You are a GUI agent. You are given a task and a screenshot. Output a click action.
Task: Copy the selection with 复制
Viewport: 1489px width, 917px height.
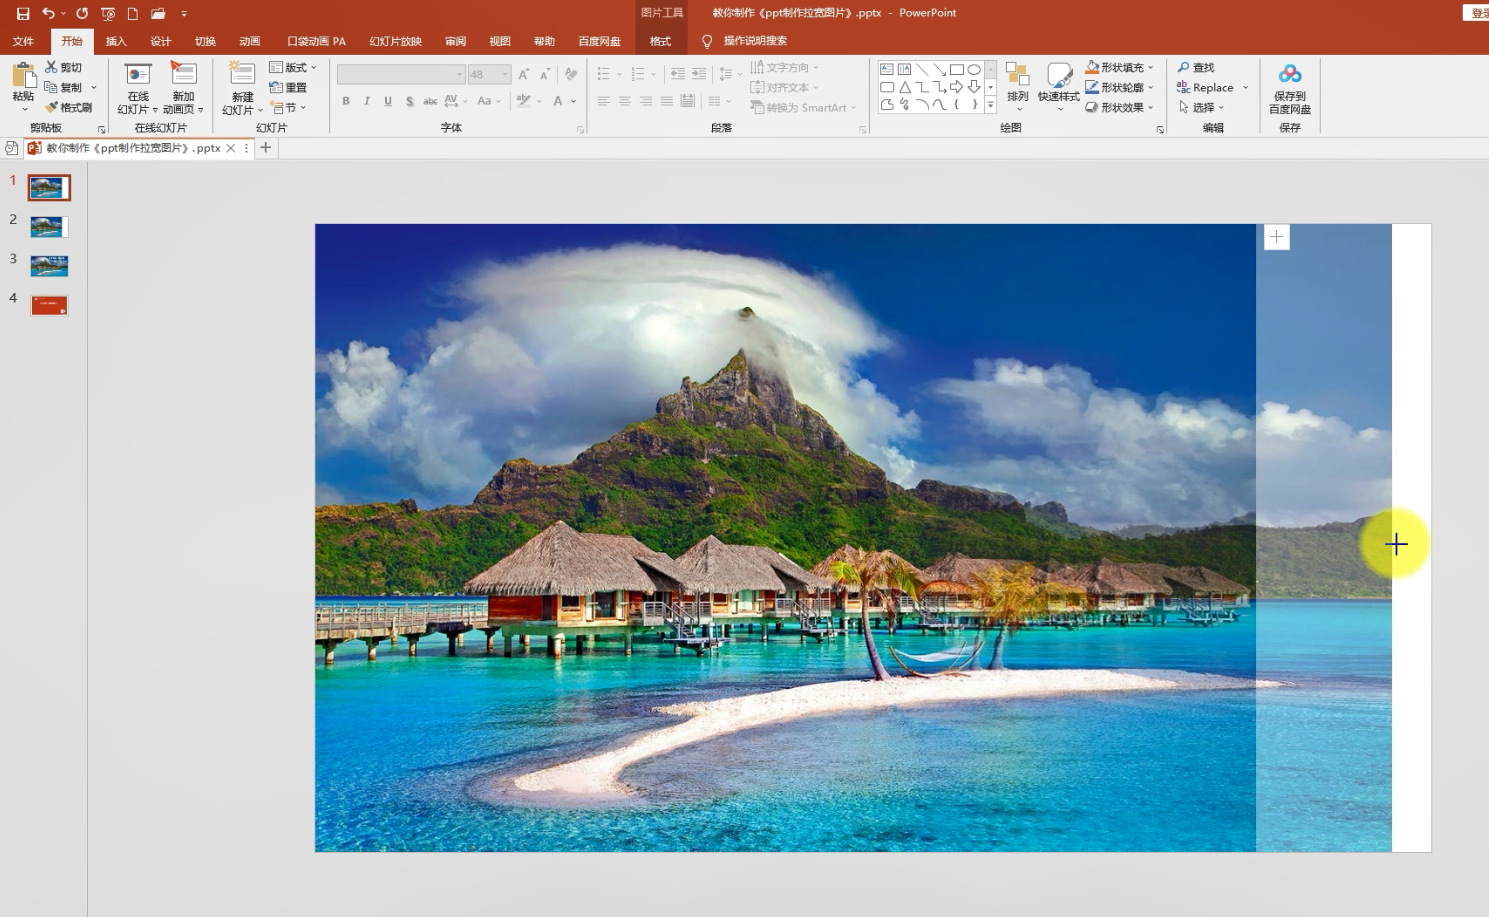pyautogui.click(x=63, y=87)
